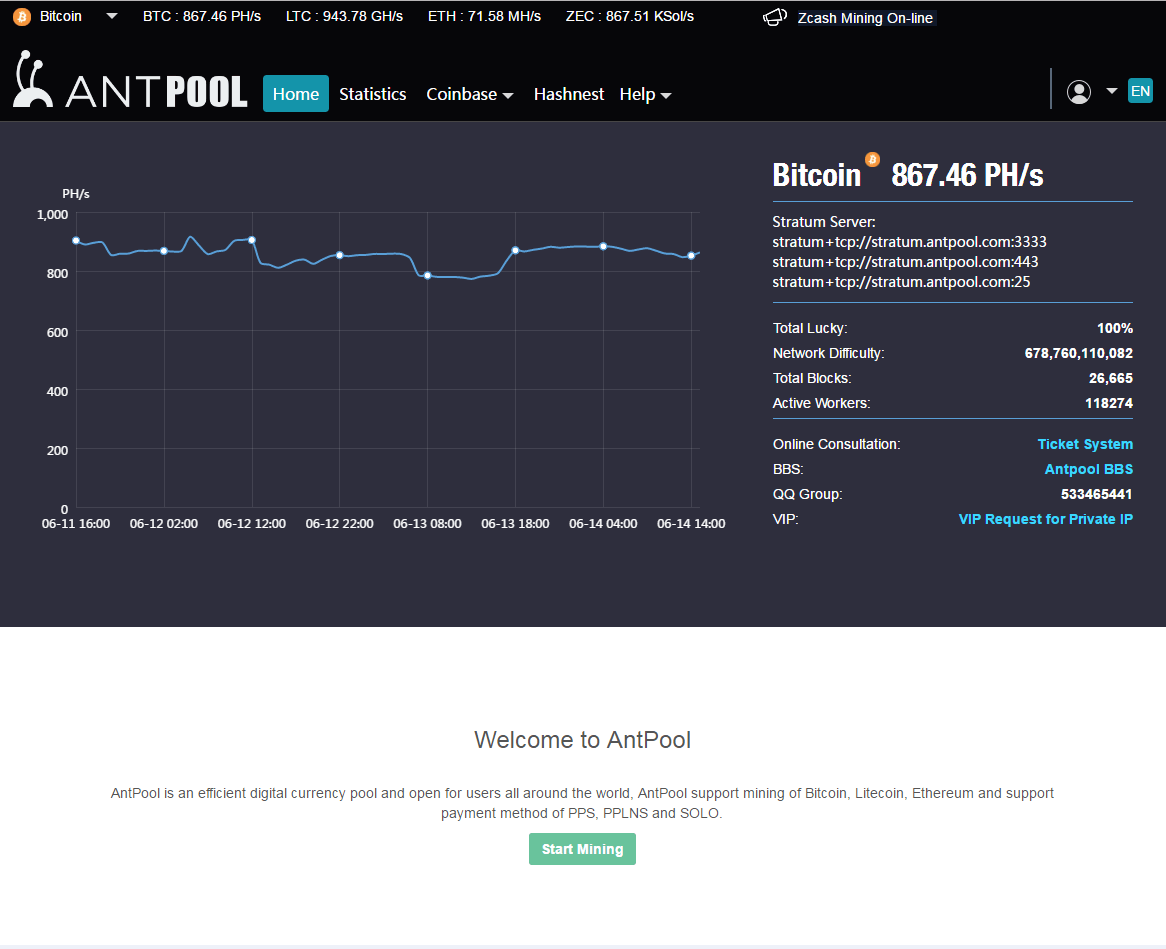Screen dimensions: 1166x949
Task: Click the BTC : 867.46 PH/s ticker
Action: (x=202, y=16)
